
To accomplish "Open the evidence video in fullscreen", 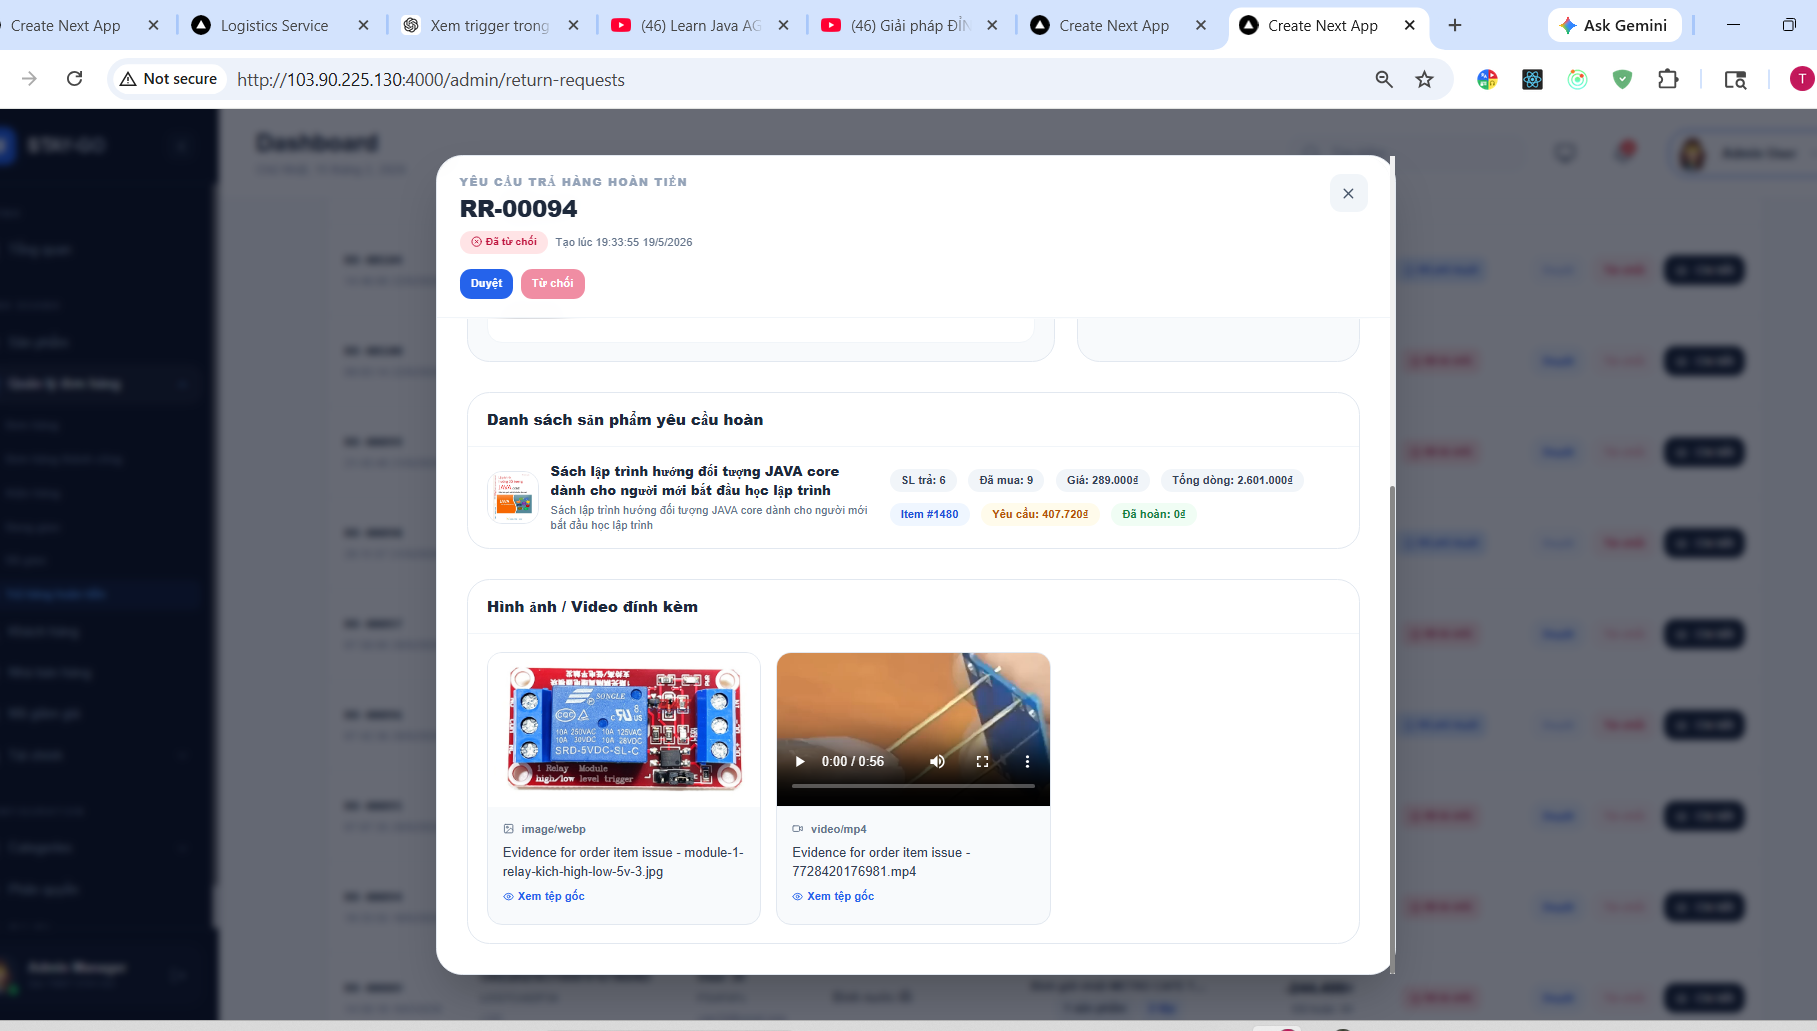I will (982, 761).
